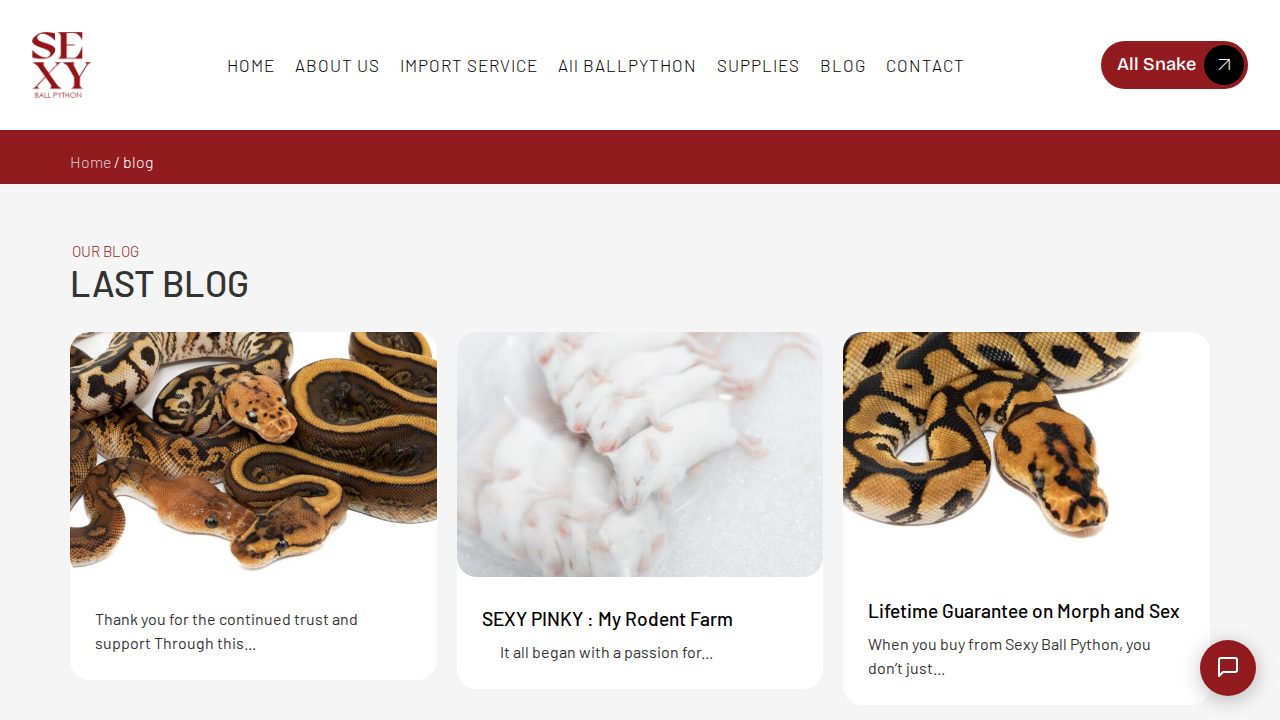Open the yellow ball python blog image
The width and height of the screenshot is (1280, 720).
click(x=1026, y=435)
